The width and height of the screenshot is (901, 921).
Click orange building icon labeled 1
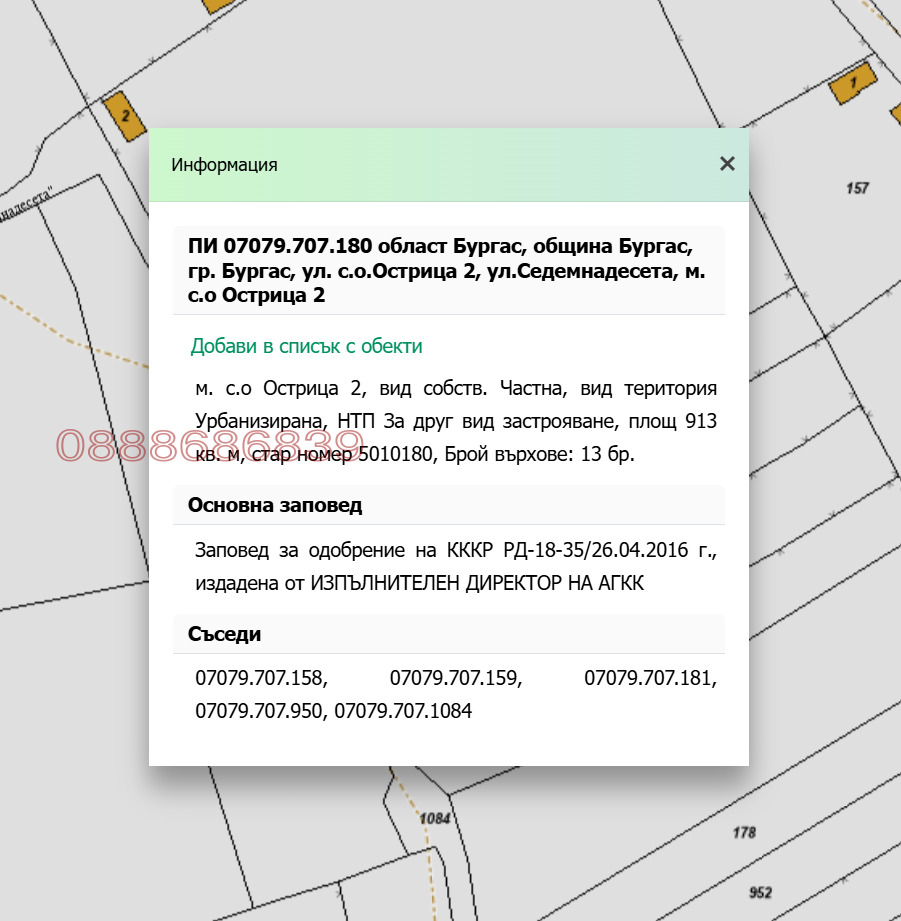851,85
